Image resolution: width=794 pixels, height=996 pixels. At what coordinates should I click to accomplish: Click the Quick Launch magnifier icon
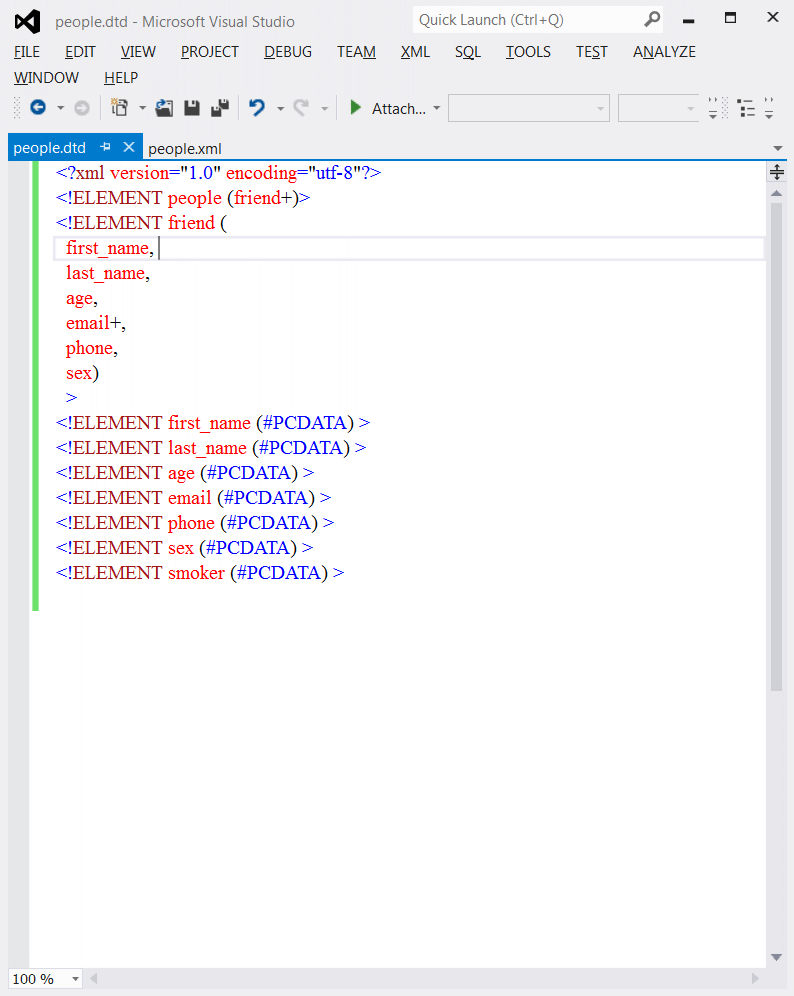coord(652,20)
